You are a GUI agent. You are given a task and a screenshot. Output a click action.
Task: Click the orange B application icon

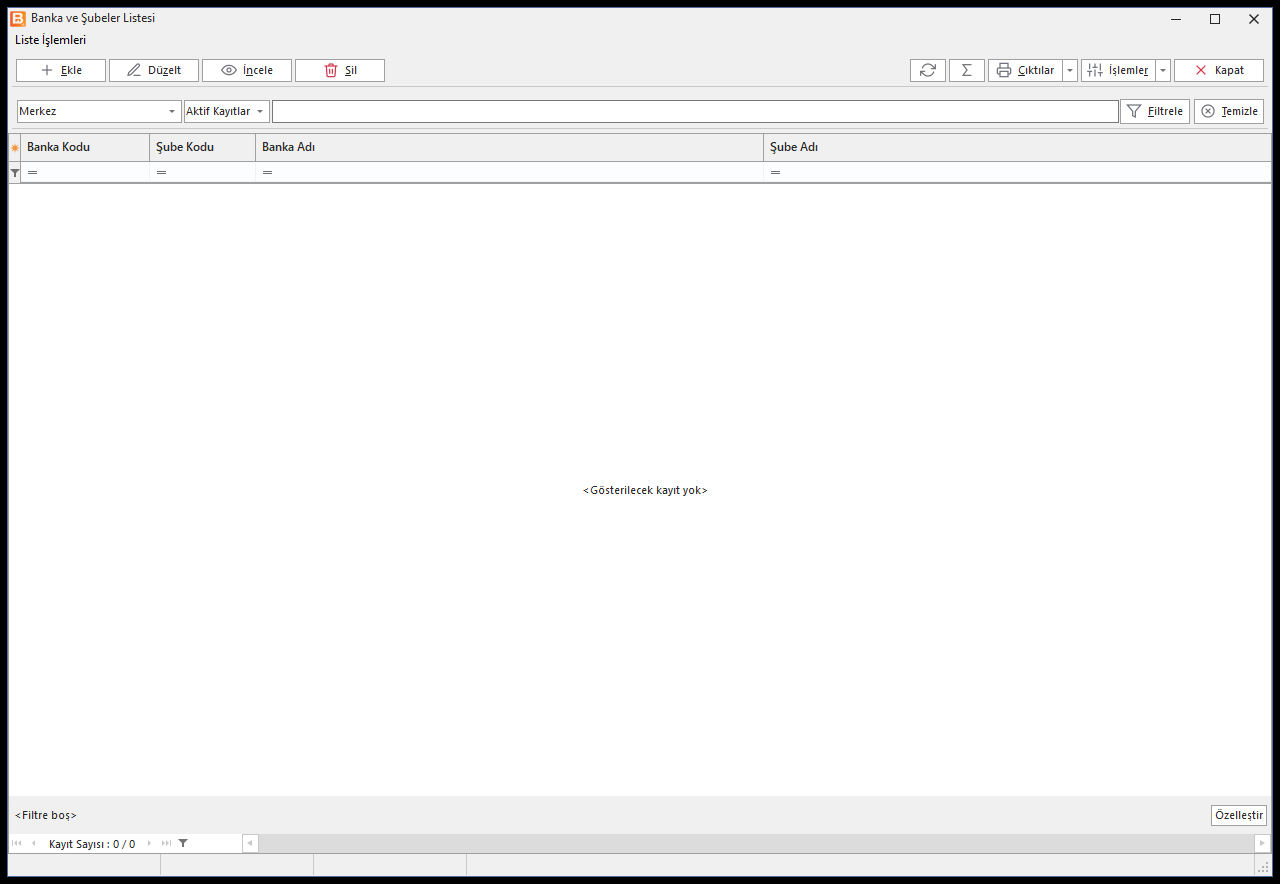18,18
